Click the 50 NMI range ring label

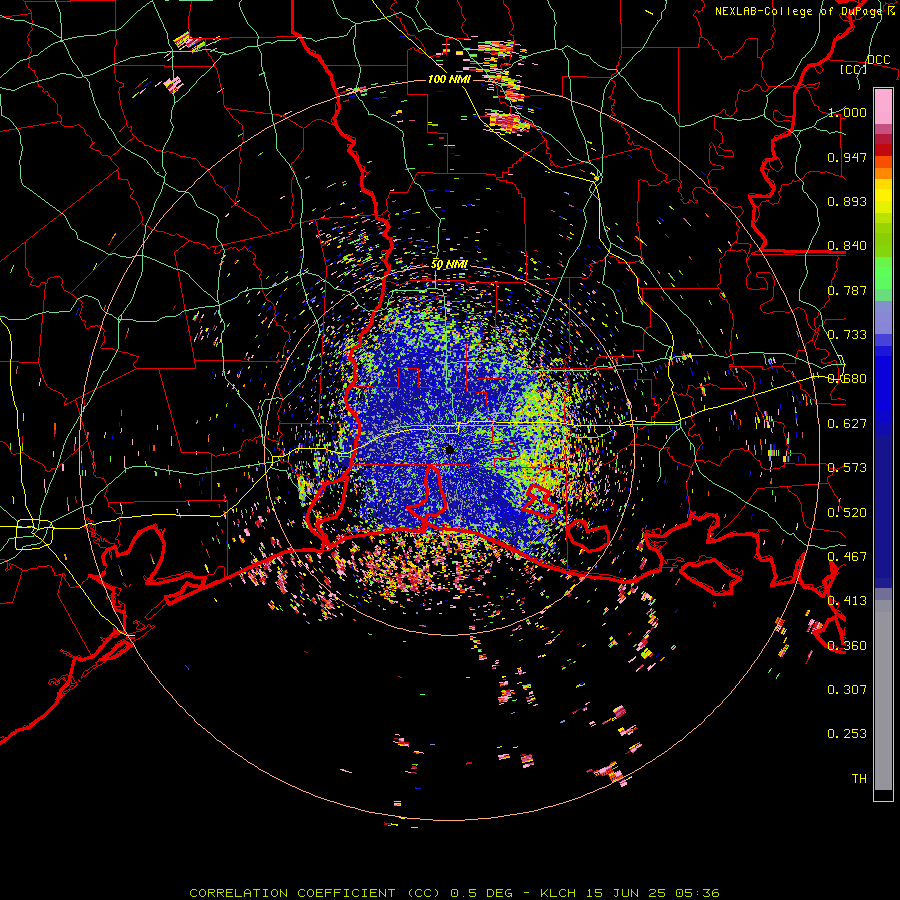(x=449, y=264)
